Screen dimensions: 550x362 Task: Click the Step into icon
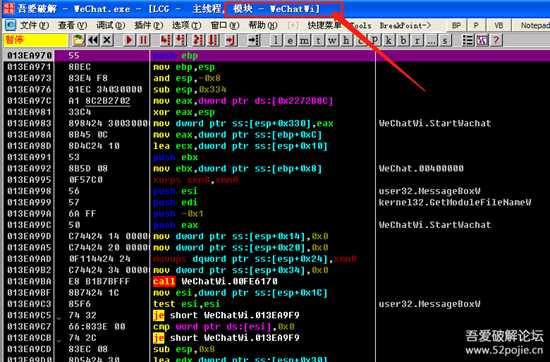tap(166, 40)
